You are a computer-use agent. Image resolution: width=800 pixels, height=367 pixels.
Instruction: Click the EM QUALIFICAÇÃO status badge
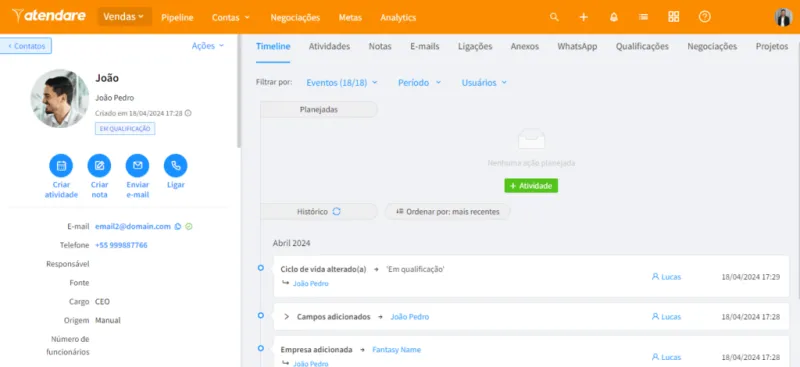pos(125,129)
